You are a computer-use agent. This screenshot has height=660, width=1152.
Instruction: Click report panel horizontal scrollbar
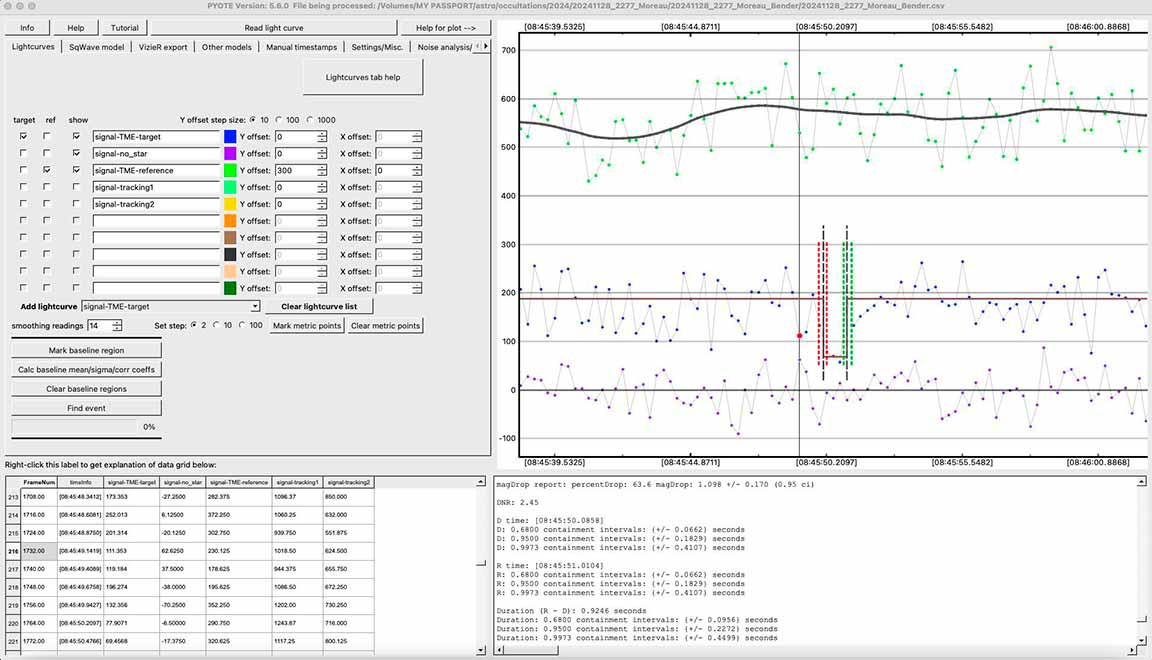tap(815, 650)
